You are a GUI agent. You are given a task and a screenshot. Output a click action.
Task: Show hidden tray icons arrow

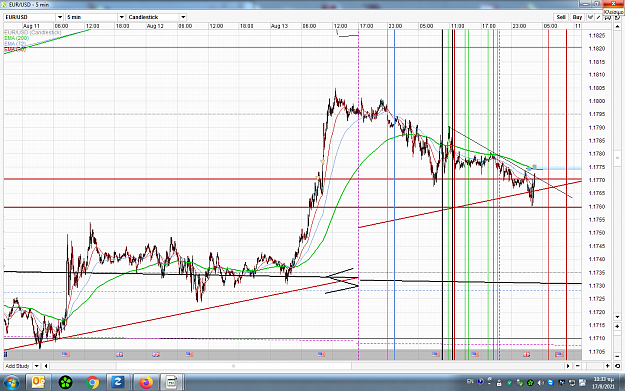(489, 384)
